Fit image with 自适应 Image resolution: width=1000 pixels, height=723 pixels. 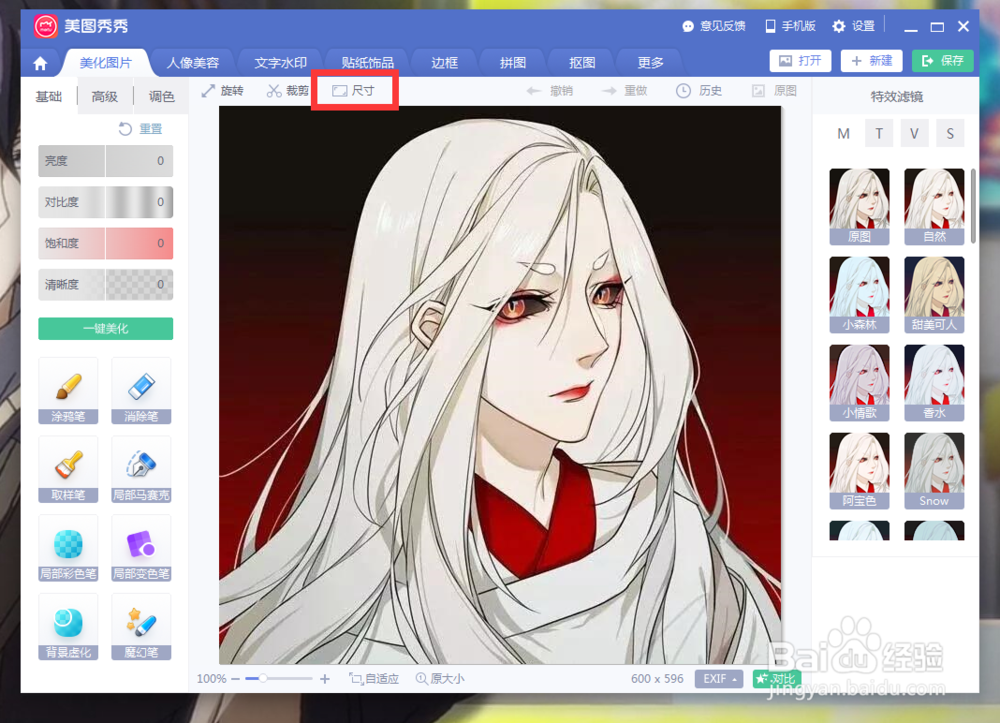tap(374, 679)
